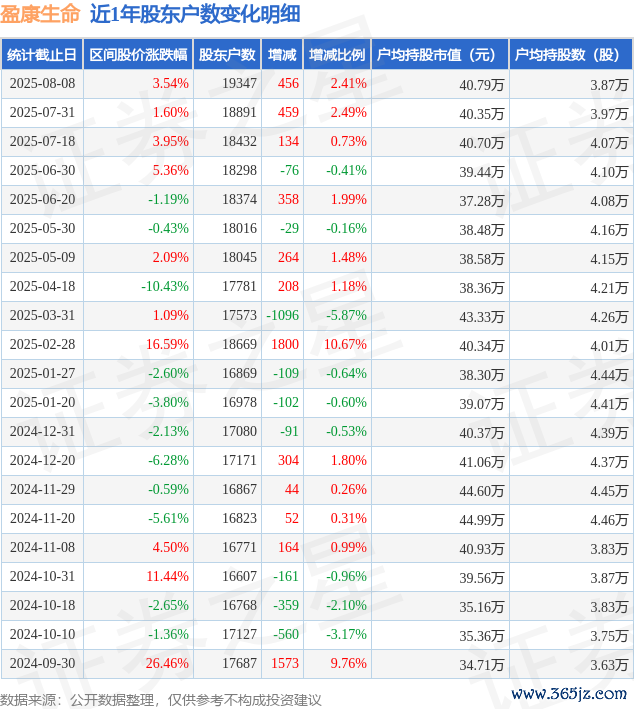The image size is (634, 709).
Task: Select the -10.43% price change cell
Action: pyautogui.click(x=165, y=287)
